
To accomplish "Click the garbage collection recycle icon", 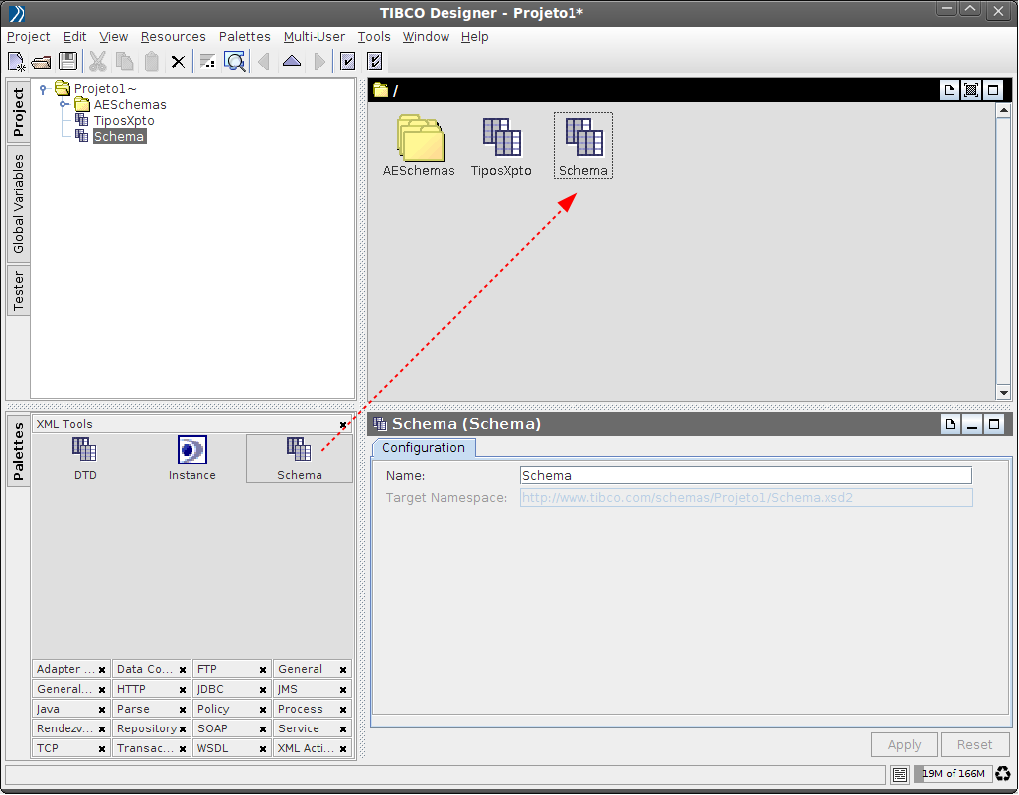I will pos(1002,774).
